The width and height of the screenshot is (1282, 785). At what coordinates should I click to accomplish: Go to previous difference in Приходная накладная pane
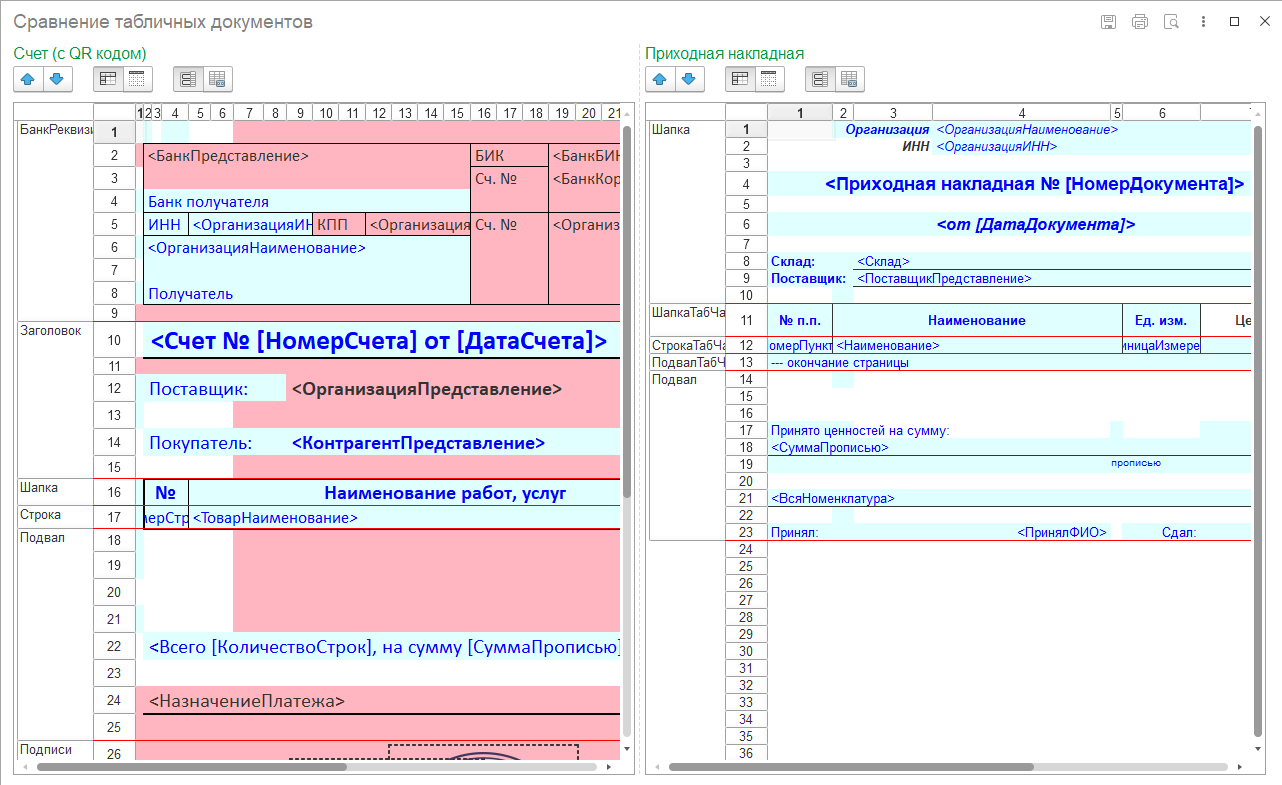coord(660,79)
